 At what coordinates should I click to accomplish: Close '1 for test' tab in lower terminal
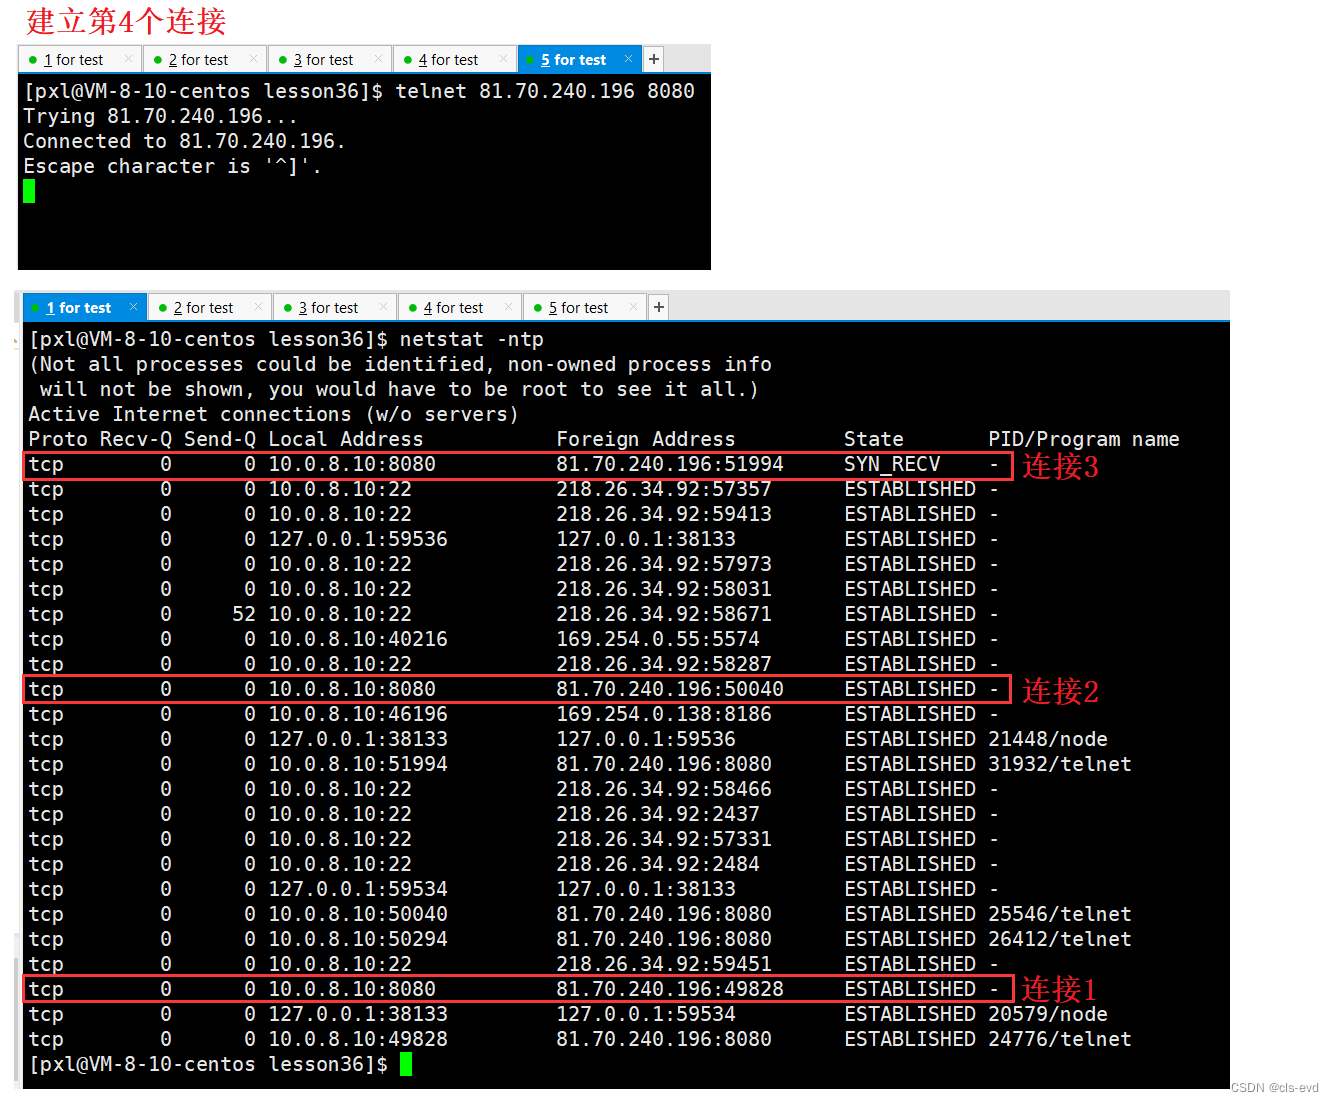pos(133,307)
